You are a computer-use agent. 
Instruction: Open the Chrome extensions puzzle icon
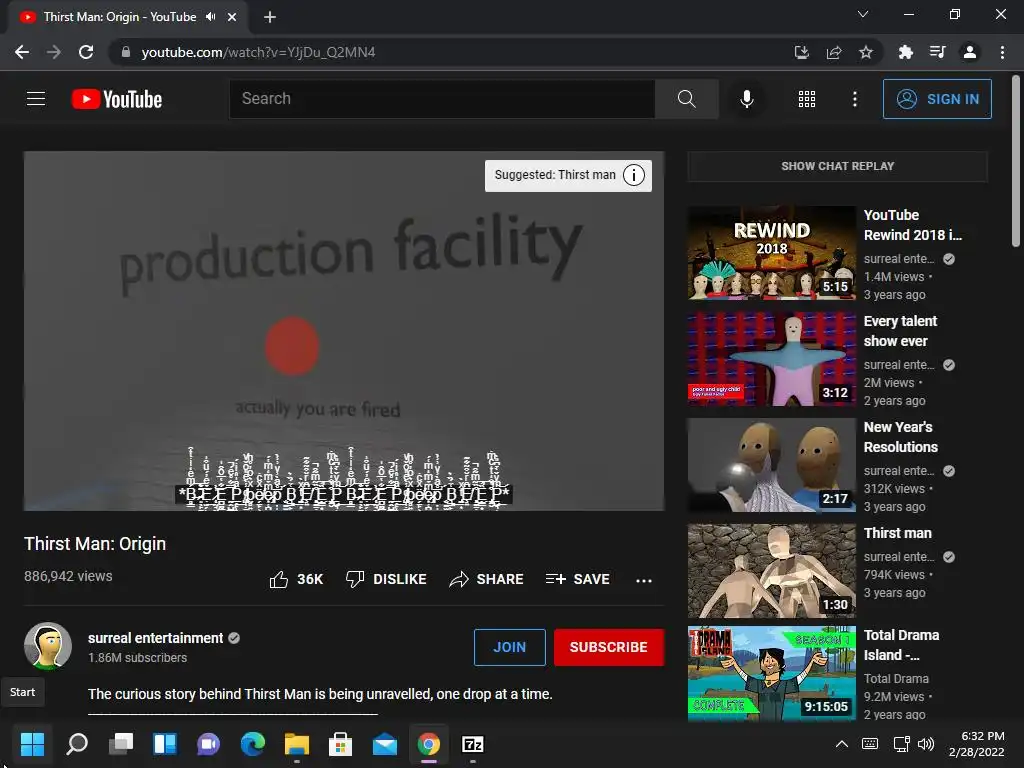tap(906, 52)
